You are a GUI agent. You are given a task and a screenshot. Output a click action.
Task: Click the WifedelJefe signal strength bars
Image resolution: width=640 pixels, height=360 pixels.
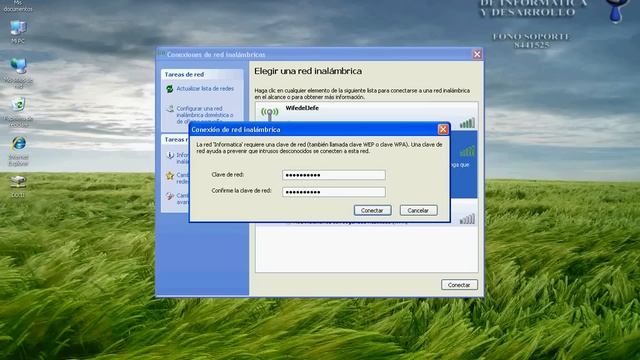click(467, 122)
